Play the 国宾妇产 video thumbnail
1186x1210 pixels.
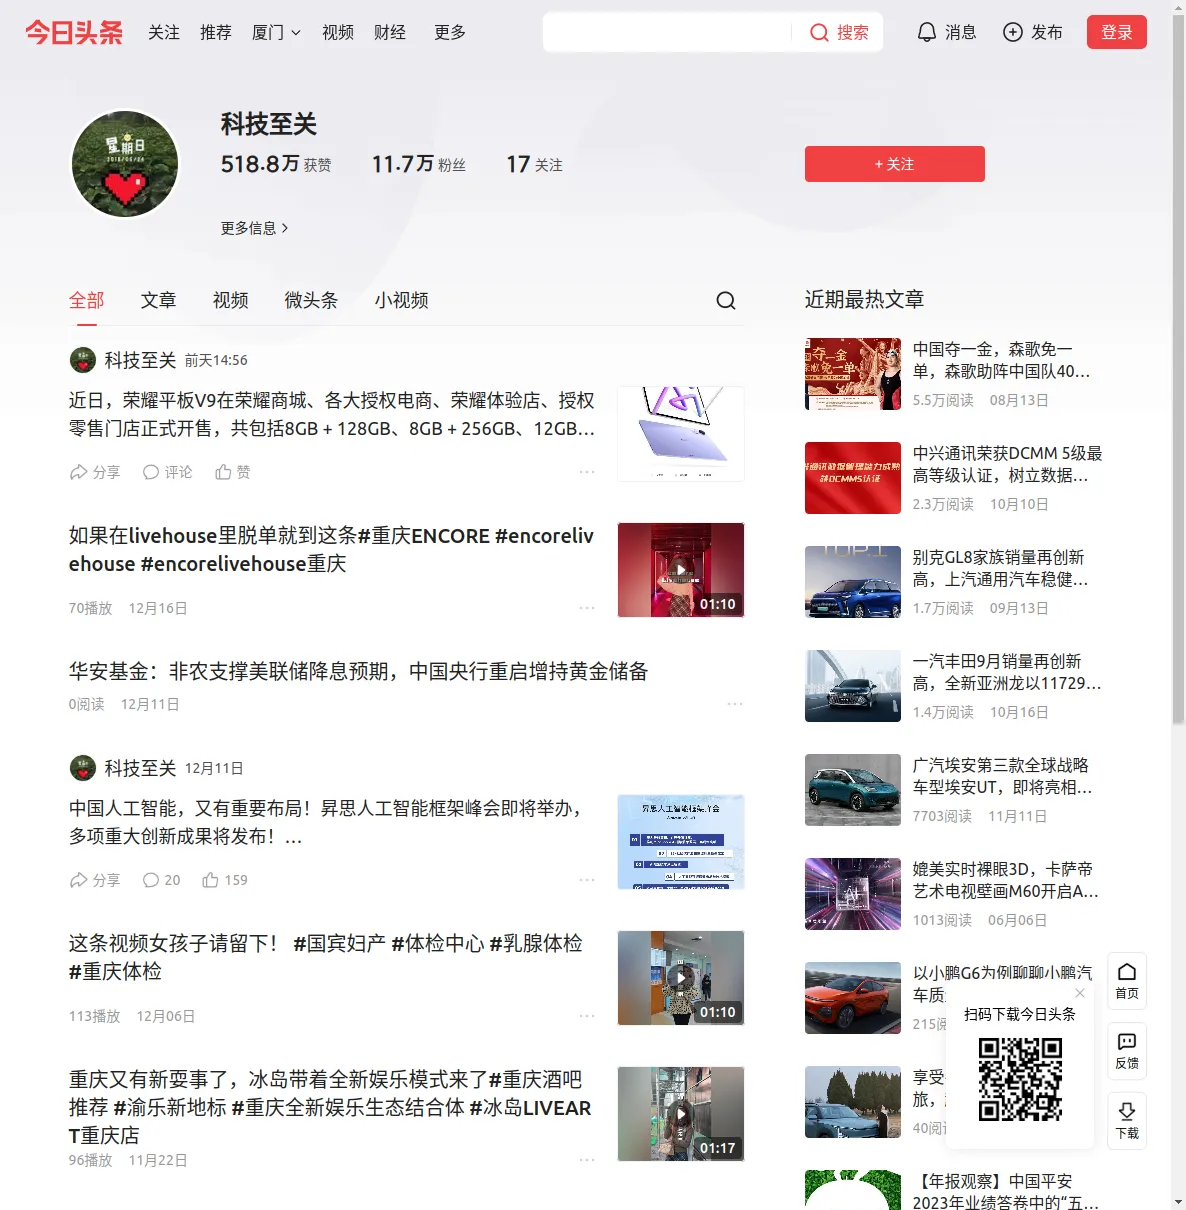pos(681,978)
